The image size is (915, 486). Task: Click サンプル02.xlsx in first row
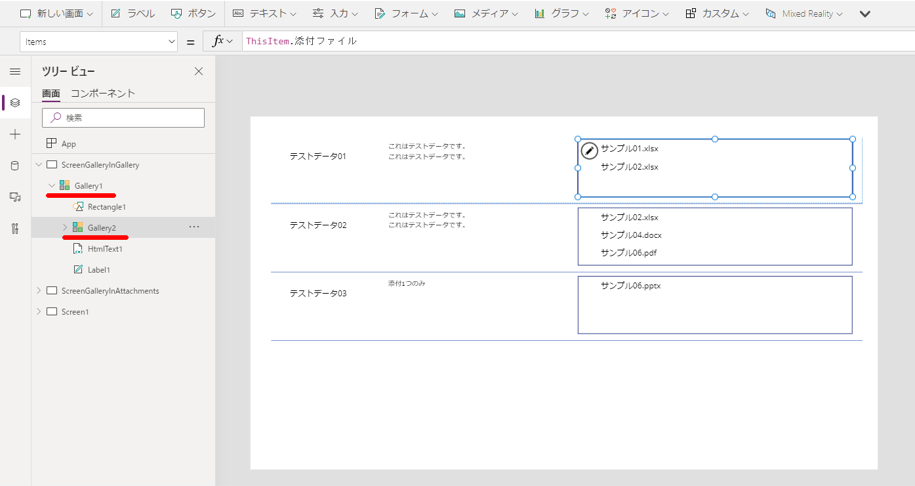[x=630, y=167]
